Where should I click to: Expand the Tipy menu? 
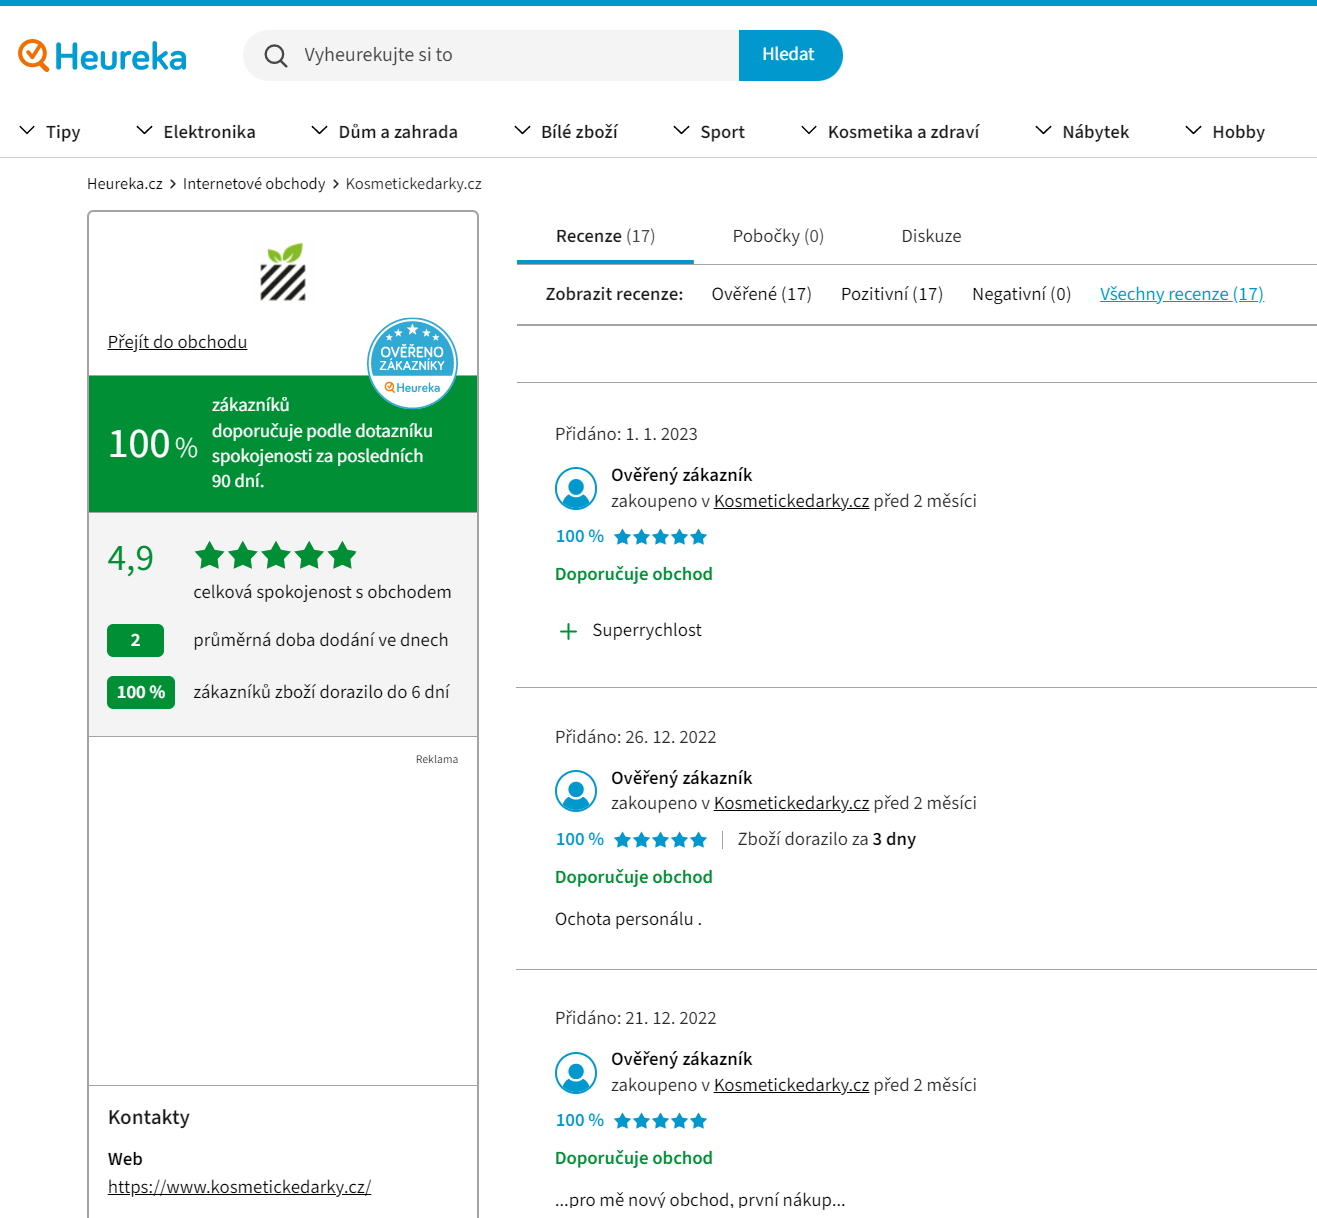50,131
